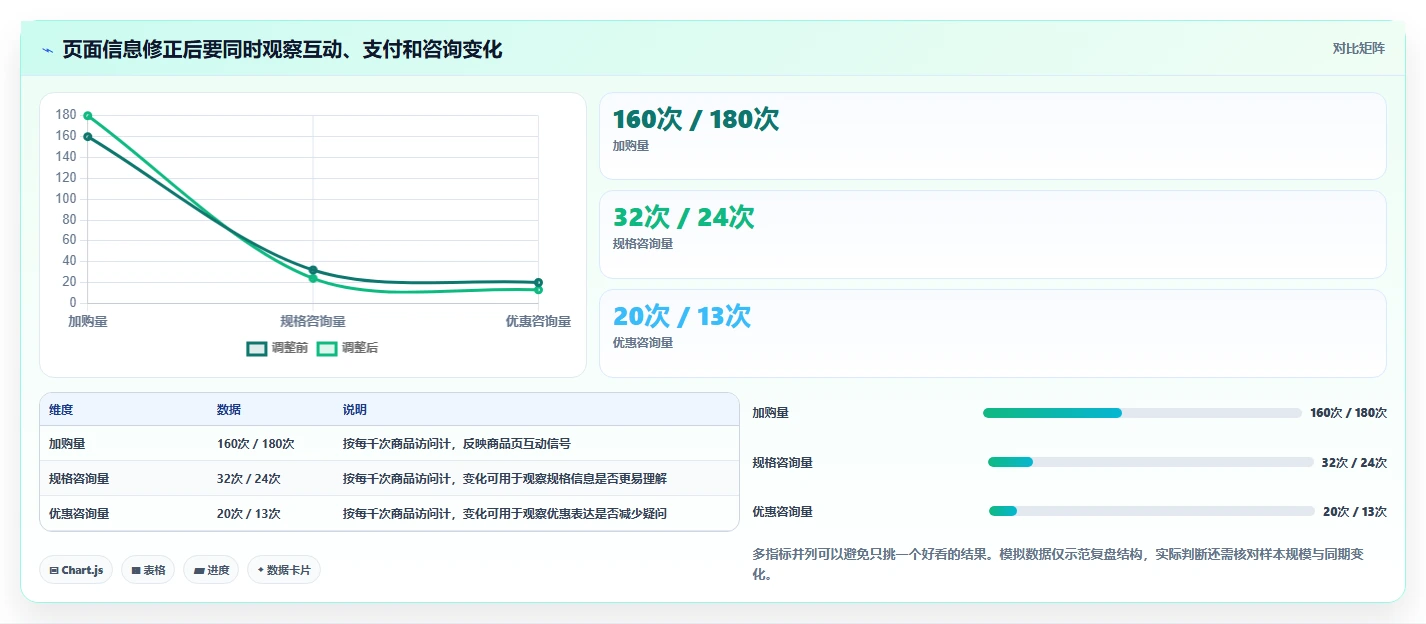Click the 进度 chip icon
Viewport: 1426px width, 624px height.
[199, 570]
